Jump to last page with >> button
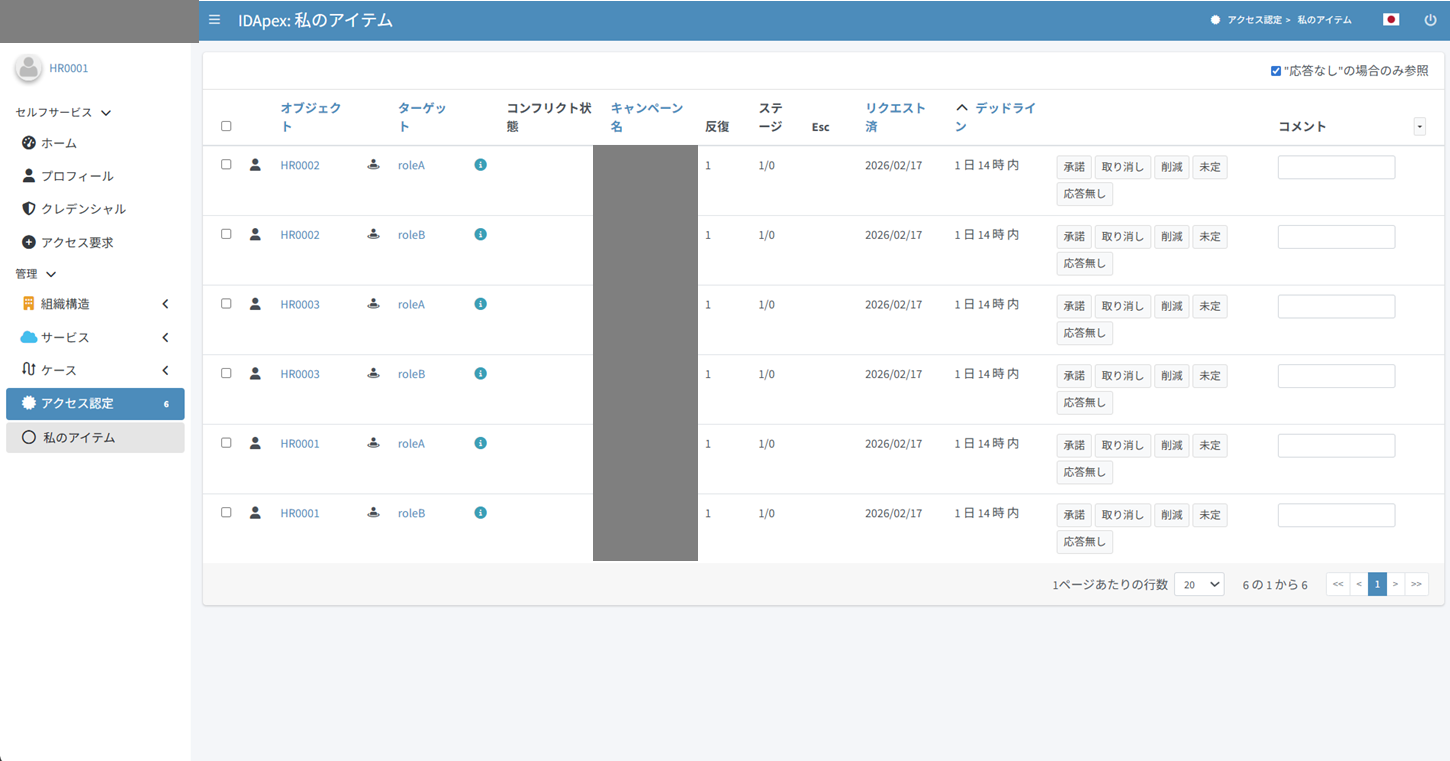Screen dimensions: 1450x761 point(1416,584)
